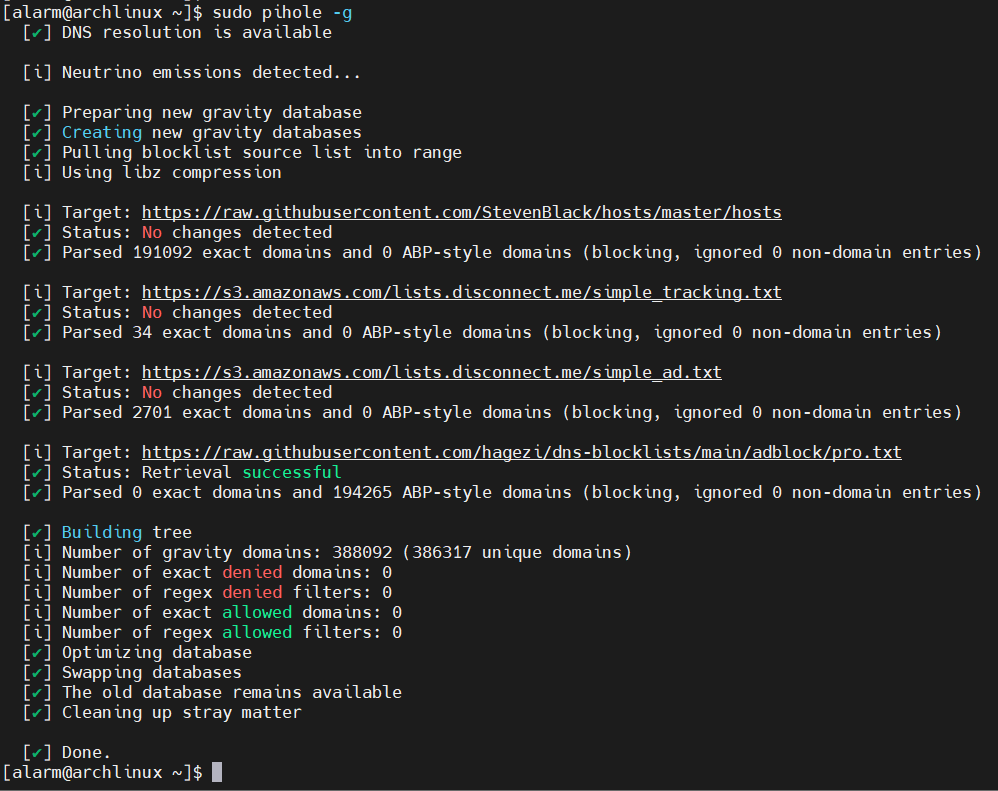Click the hagezi pro.txt blocklist URL
This screenshot has height=791, width=998.
521,452
